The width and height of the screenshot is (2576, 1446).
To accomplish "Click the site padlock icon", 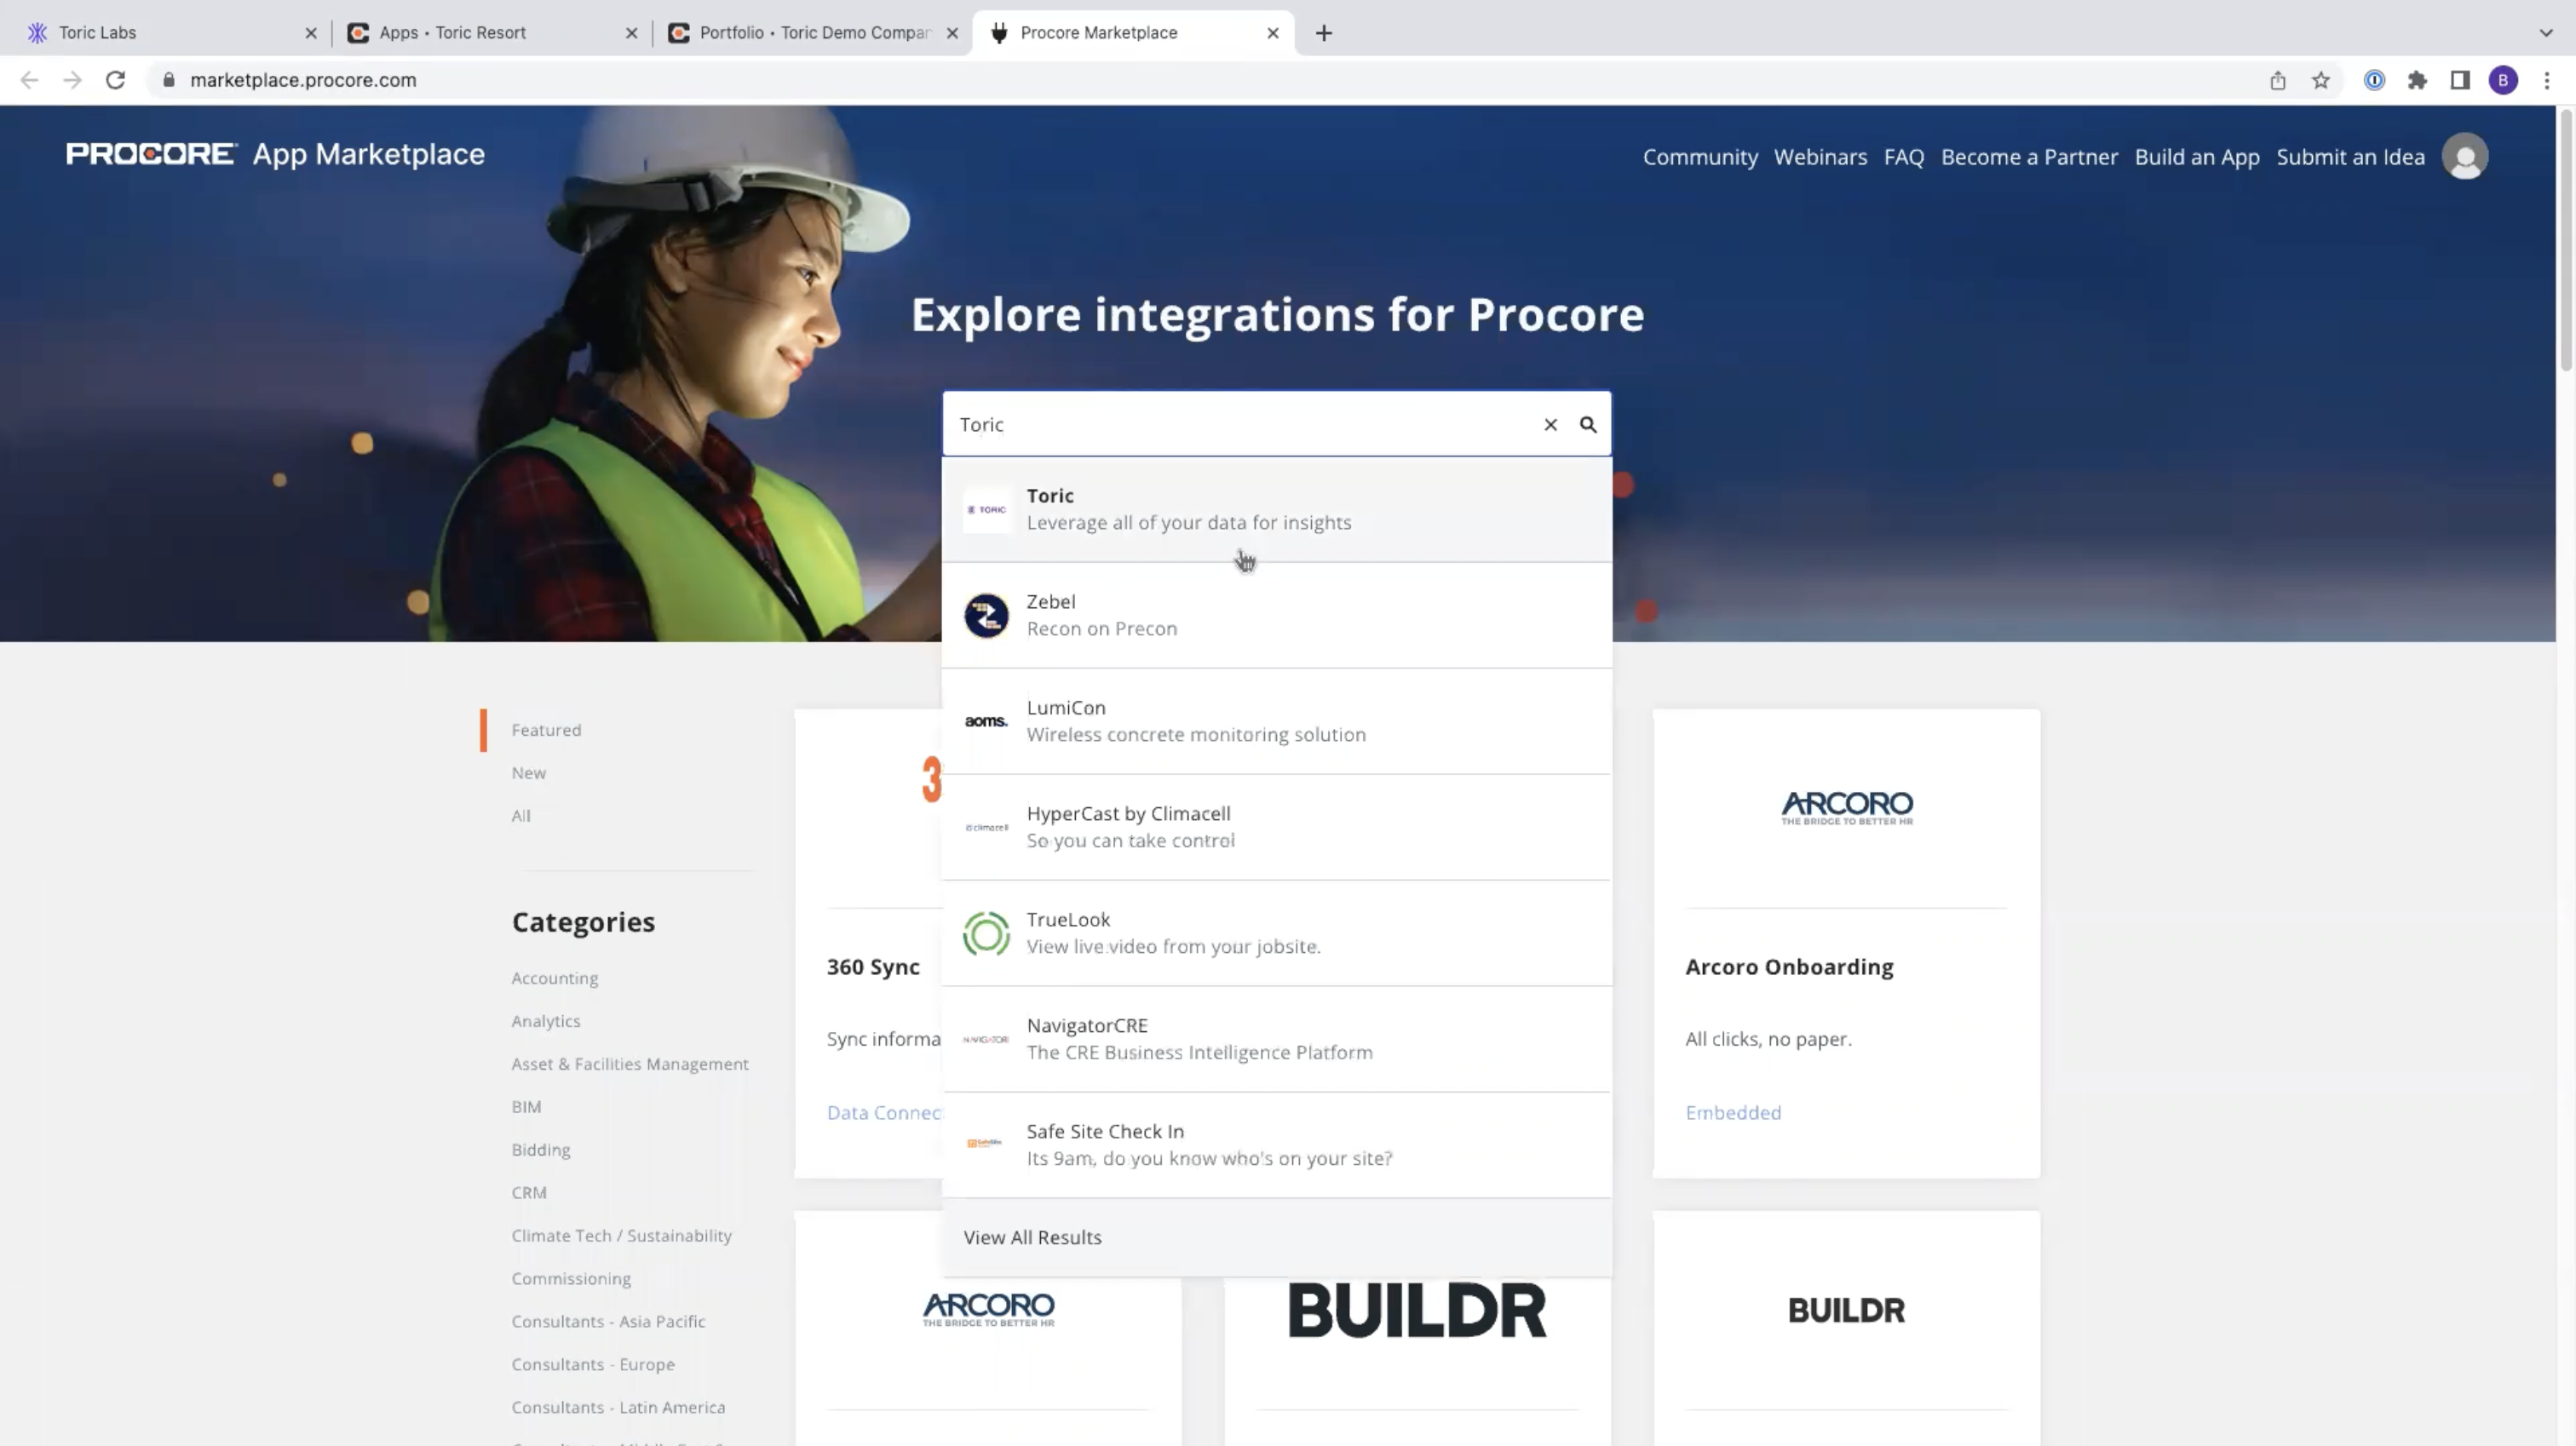I will tap(169, 80).
